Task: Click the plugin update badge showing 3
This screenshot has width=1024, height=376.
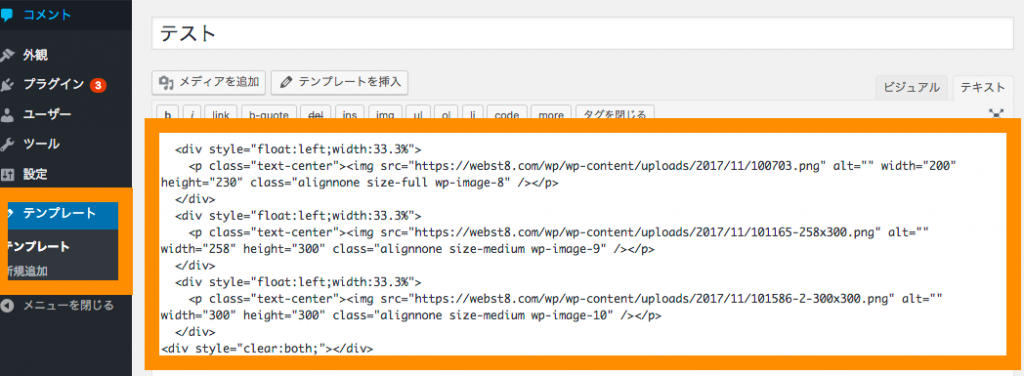Action: (98, 85)
